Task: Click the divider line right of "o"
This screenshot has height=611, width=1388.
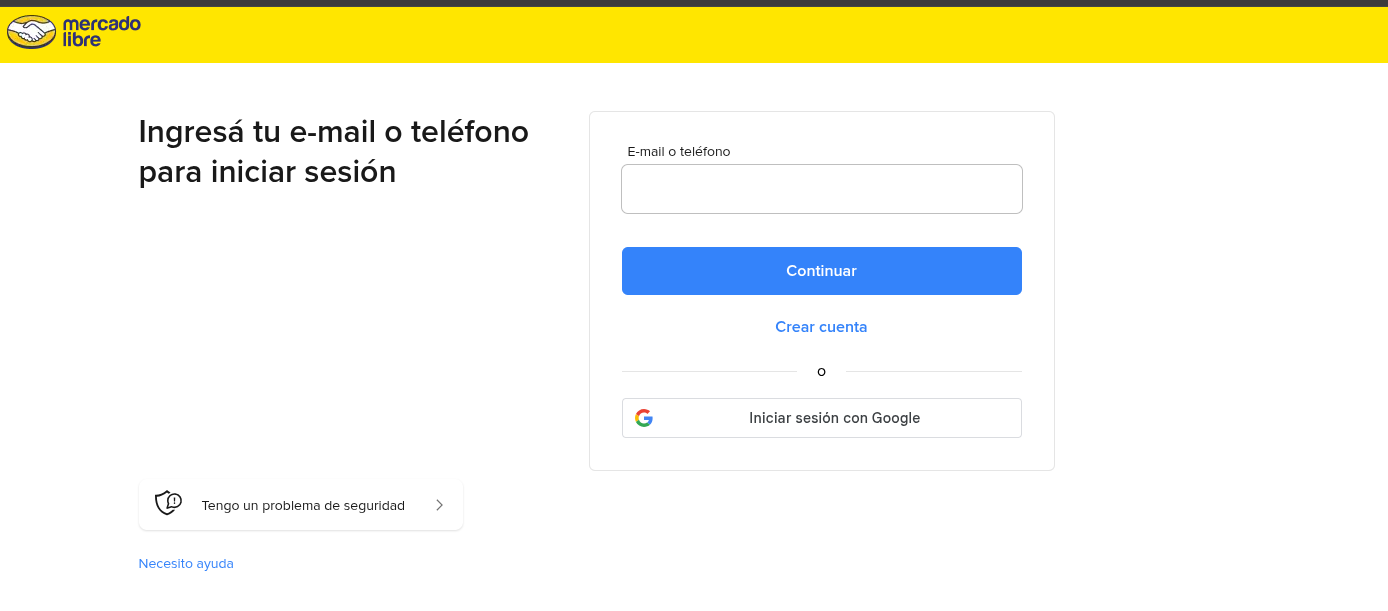Action: [x=933, y=372]
